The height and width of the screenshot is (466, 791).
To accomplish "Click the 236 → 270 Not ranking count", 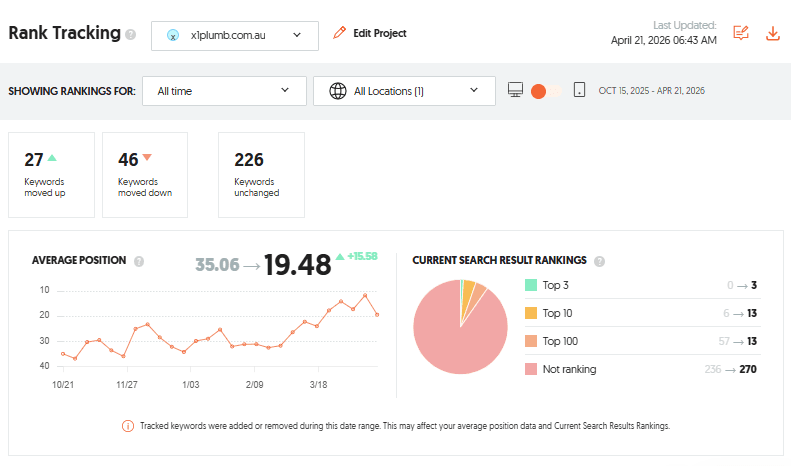I will point(730,369).
